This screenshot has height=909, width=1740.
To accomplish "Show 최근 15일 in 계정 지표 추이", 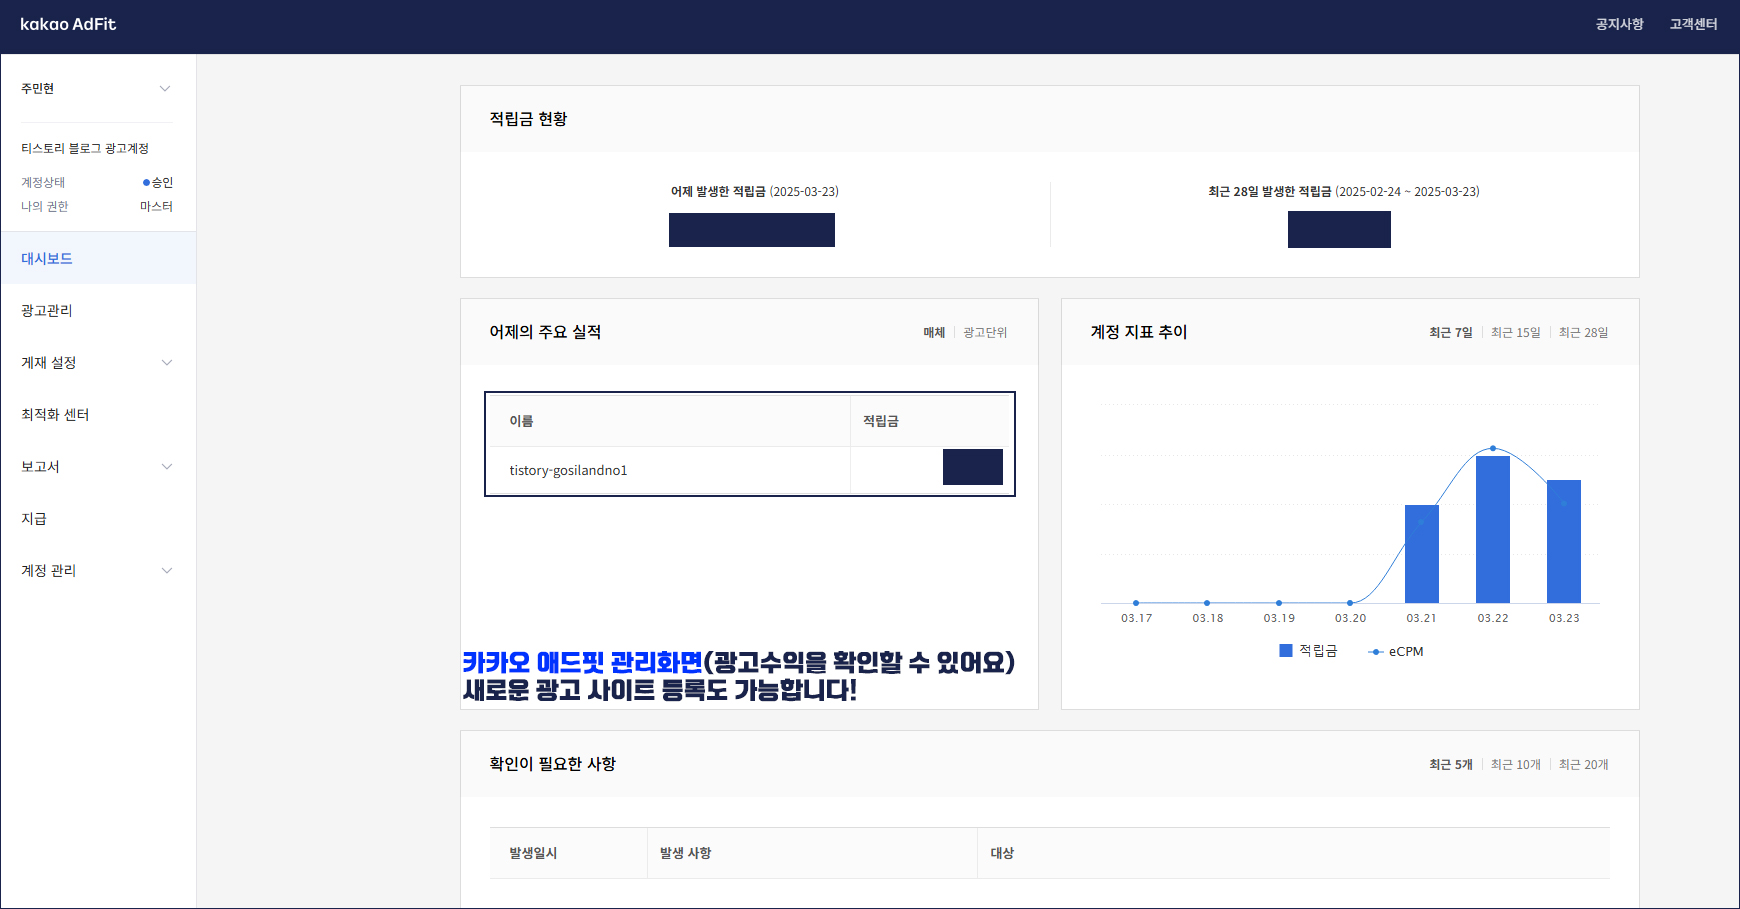I will pos(1515,332).
